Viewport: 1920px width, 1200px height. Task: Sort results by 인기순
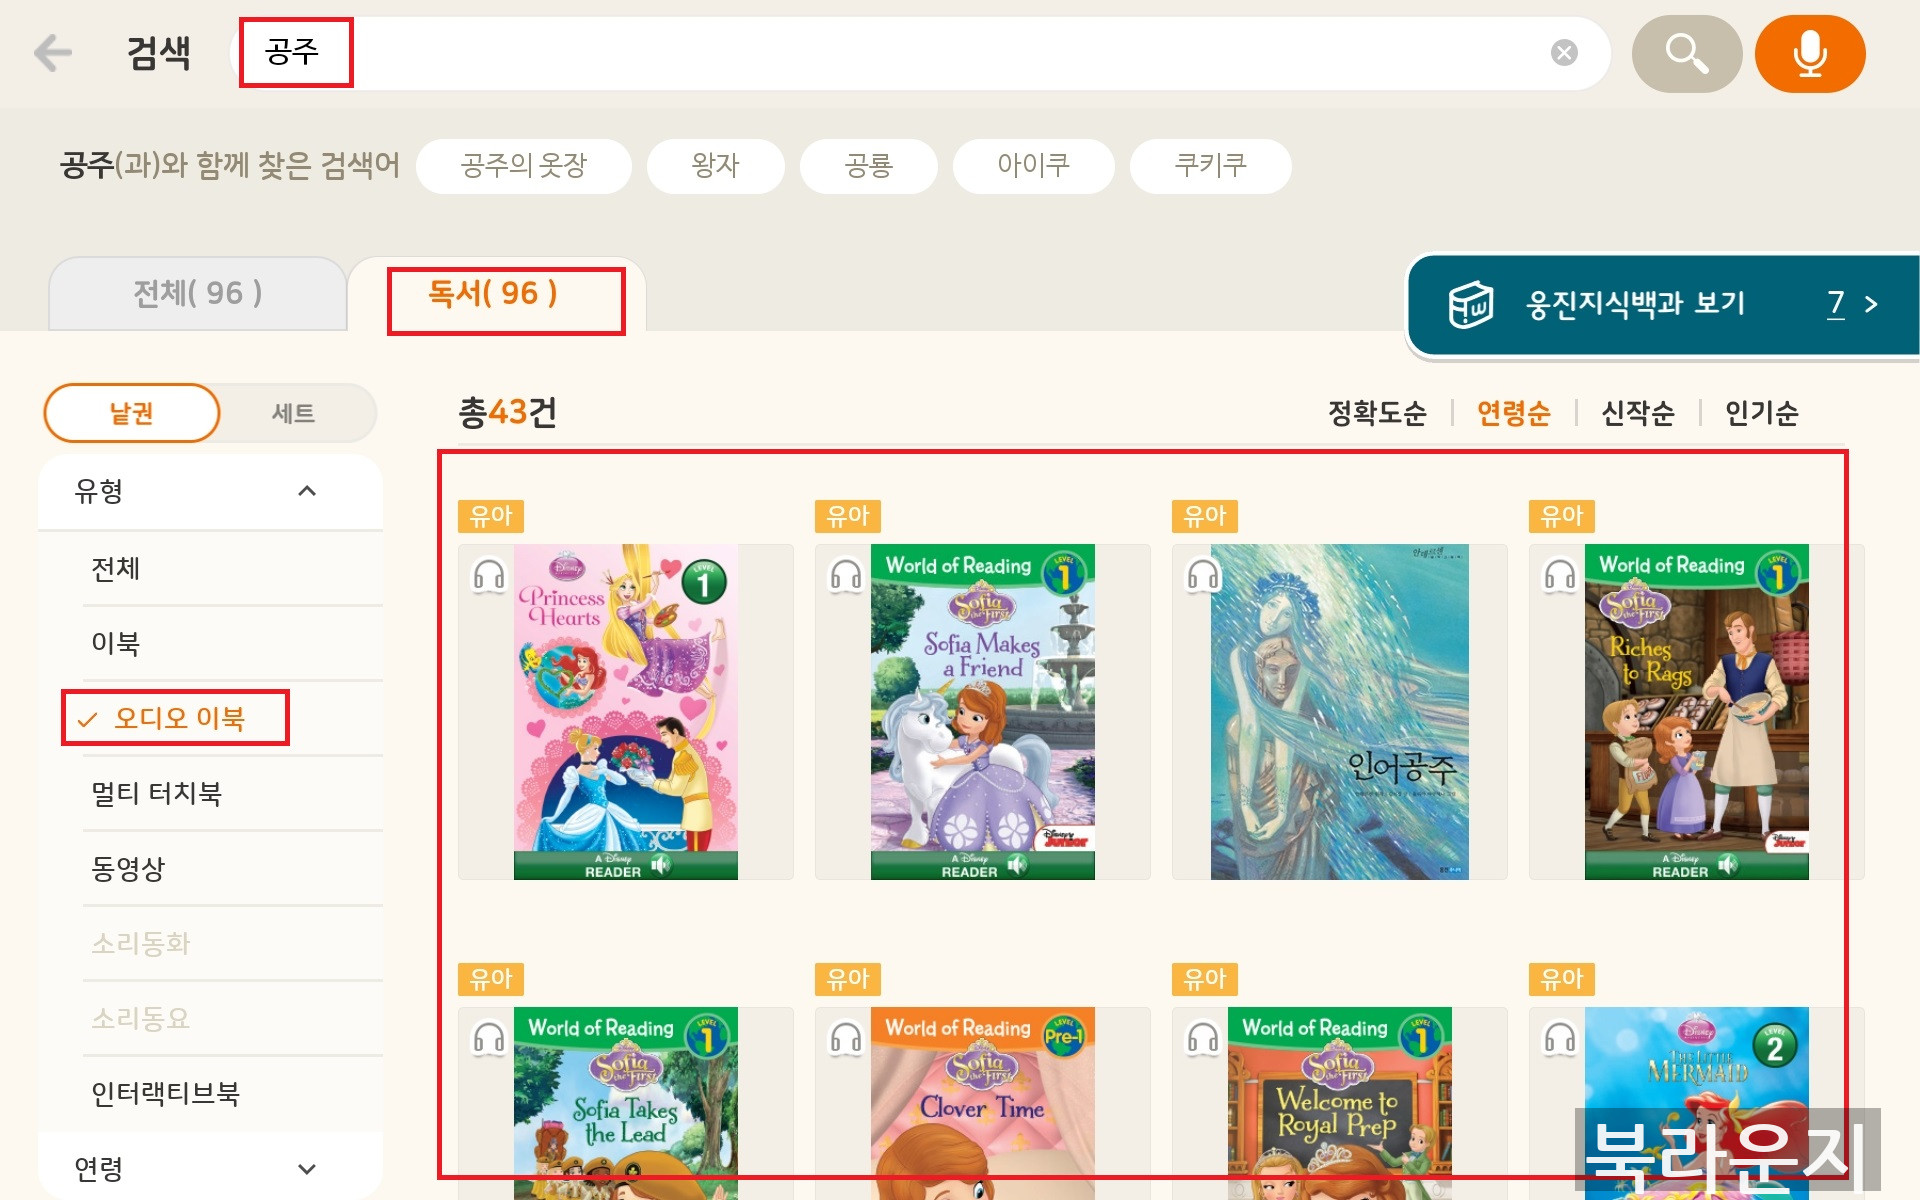(x=1761, y=413)
